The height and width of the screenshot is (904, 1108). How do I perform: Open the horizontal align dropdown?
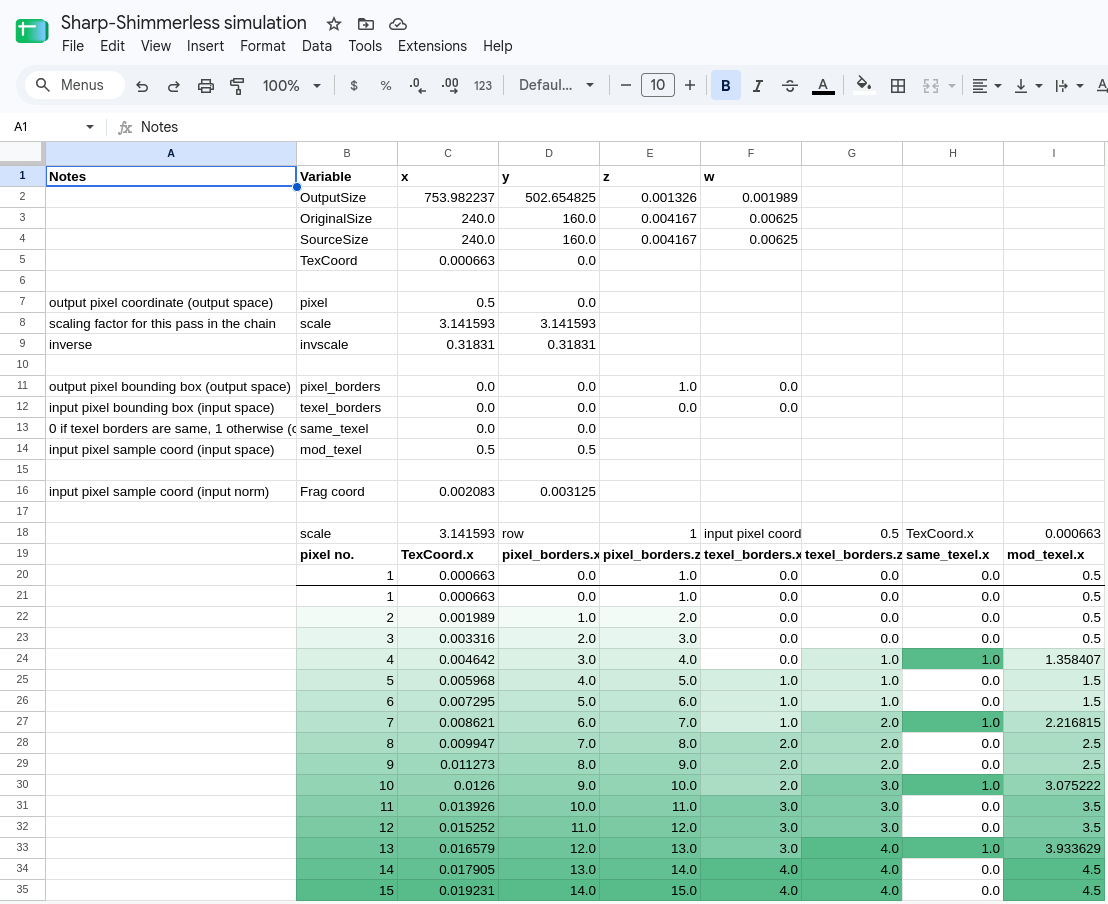tap(986, 86)
